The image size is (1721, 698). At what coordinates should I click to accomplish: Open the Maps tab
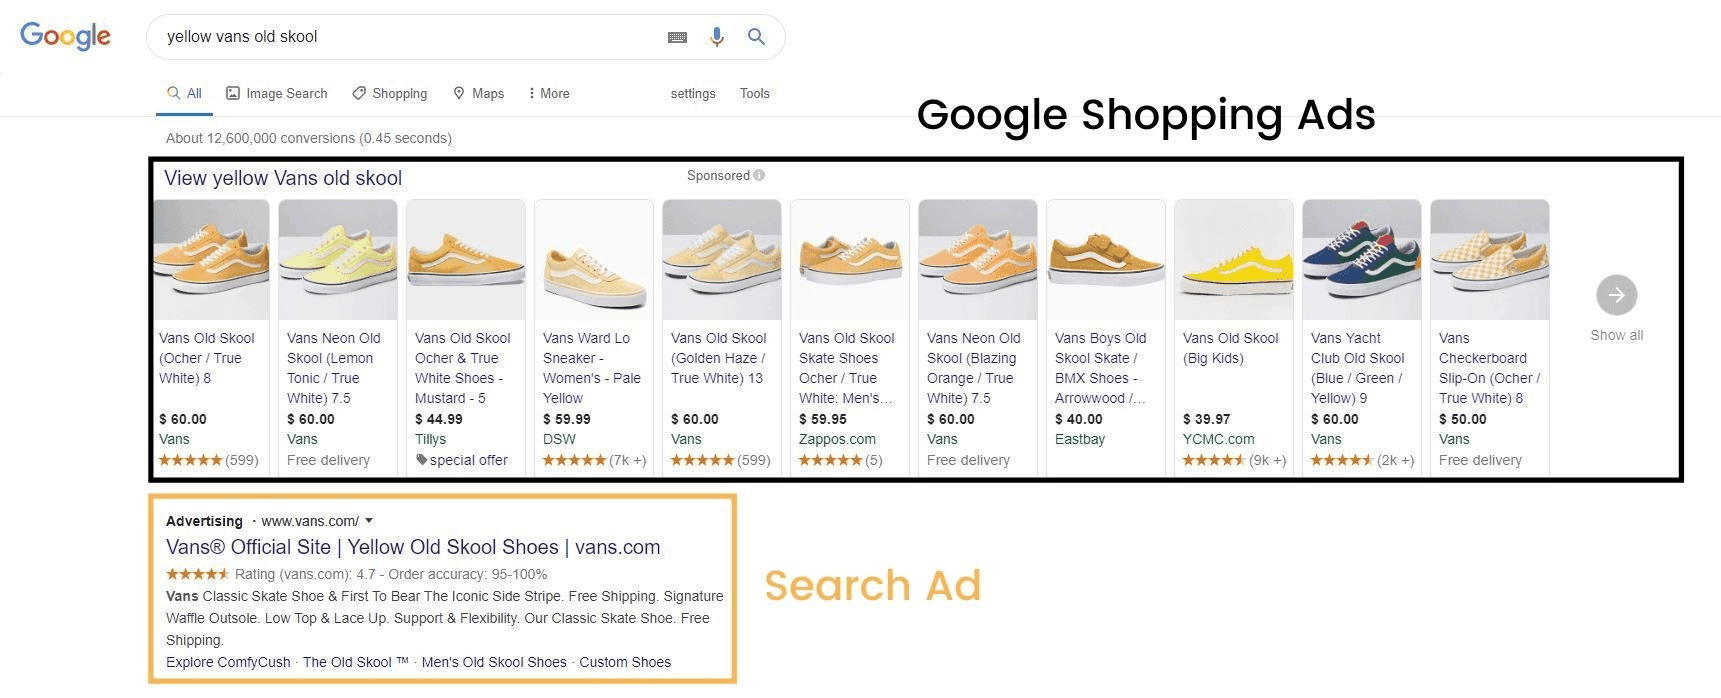point(478,93)
